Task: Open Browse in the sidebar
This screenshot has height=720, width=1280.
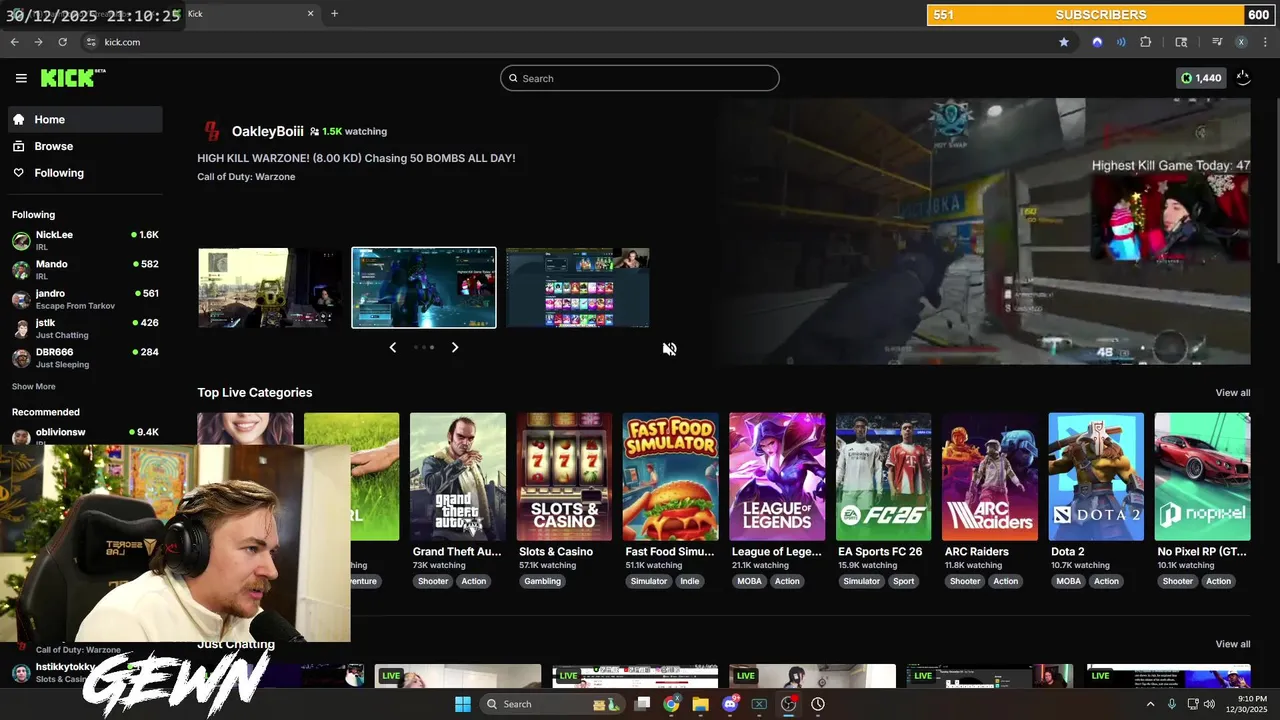Action: 85,146
